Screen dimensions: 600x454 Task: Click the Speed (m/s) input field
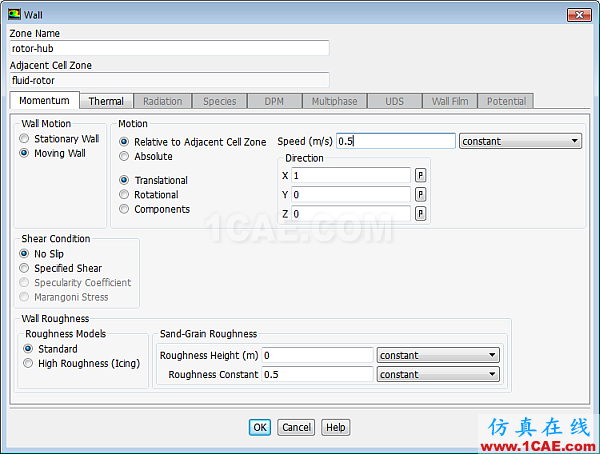(x=395, y=141)
